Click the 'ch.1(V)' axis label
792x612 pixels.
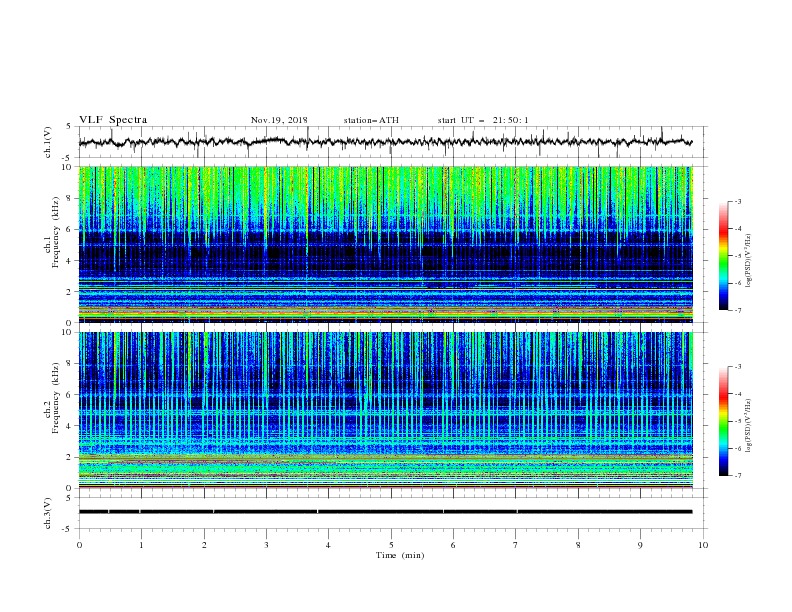pos(48,142)
